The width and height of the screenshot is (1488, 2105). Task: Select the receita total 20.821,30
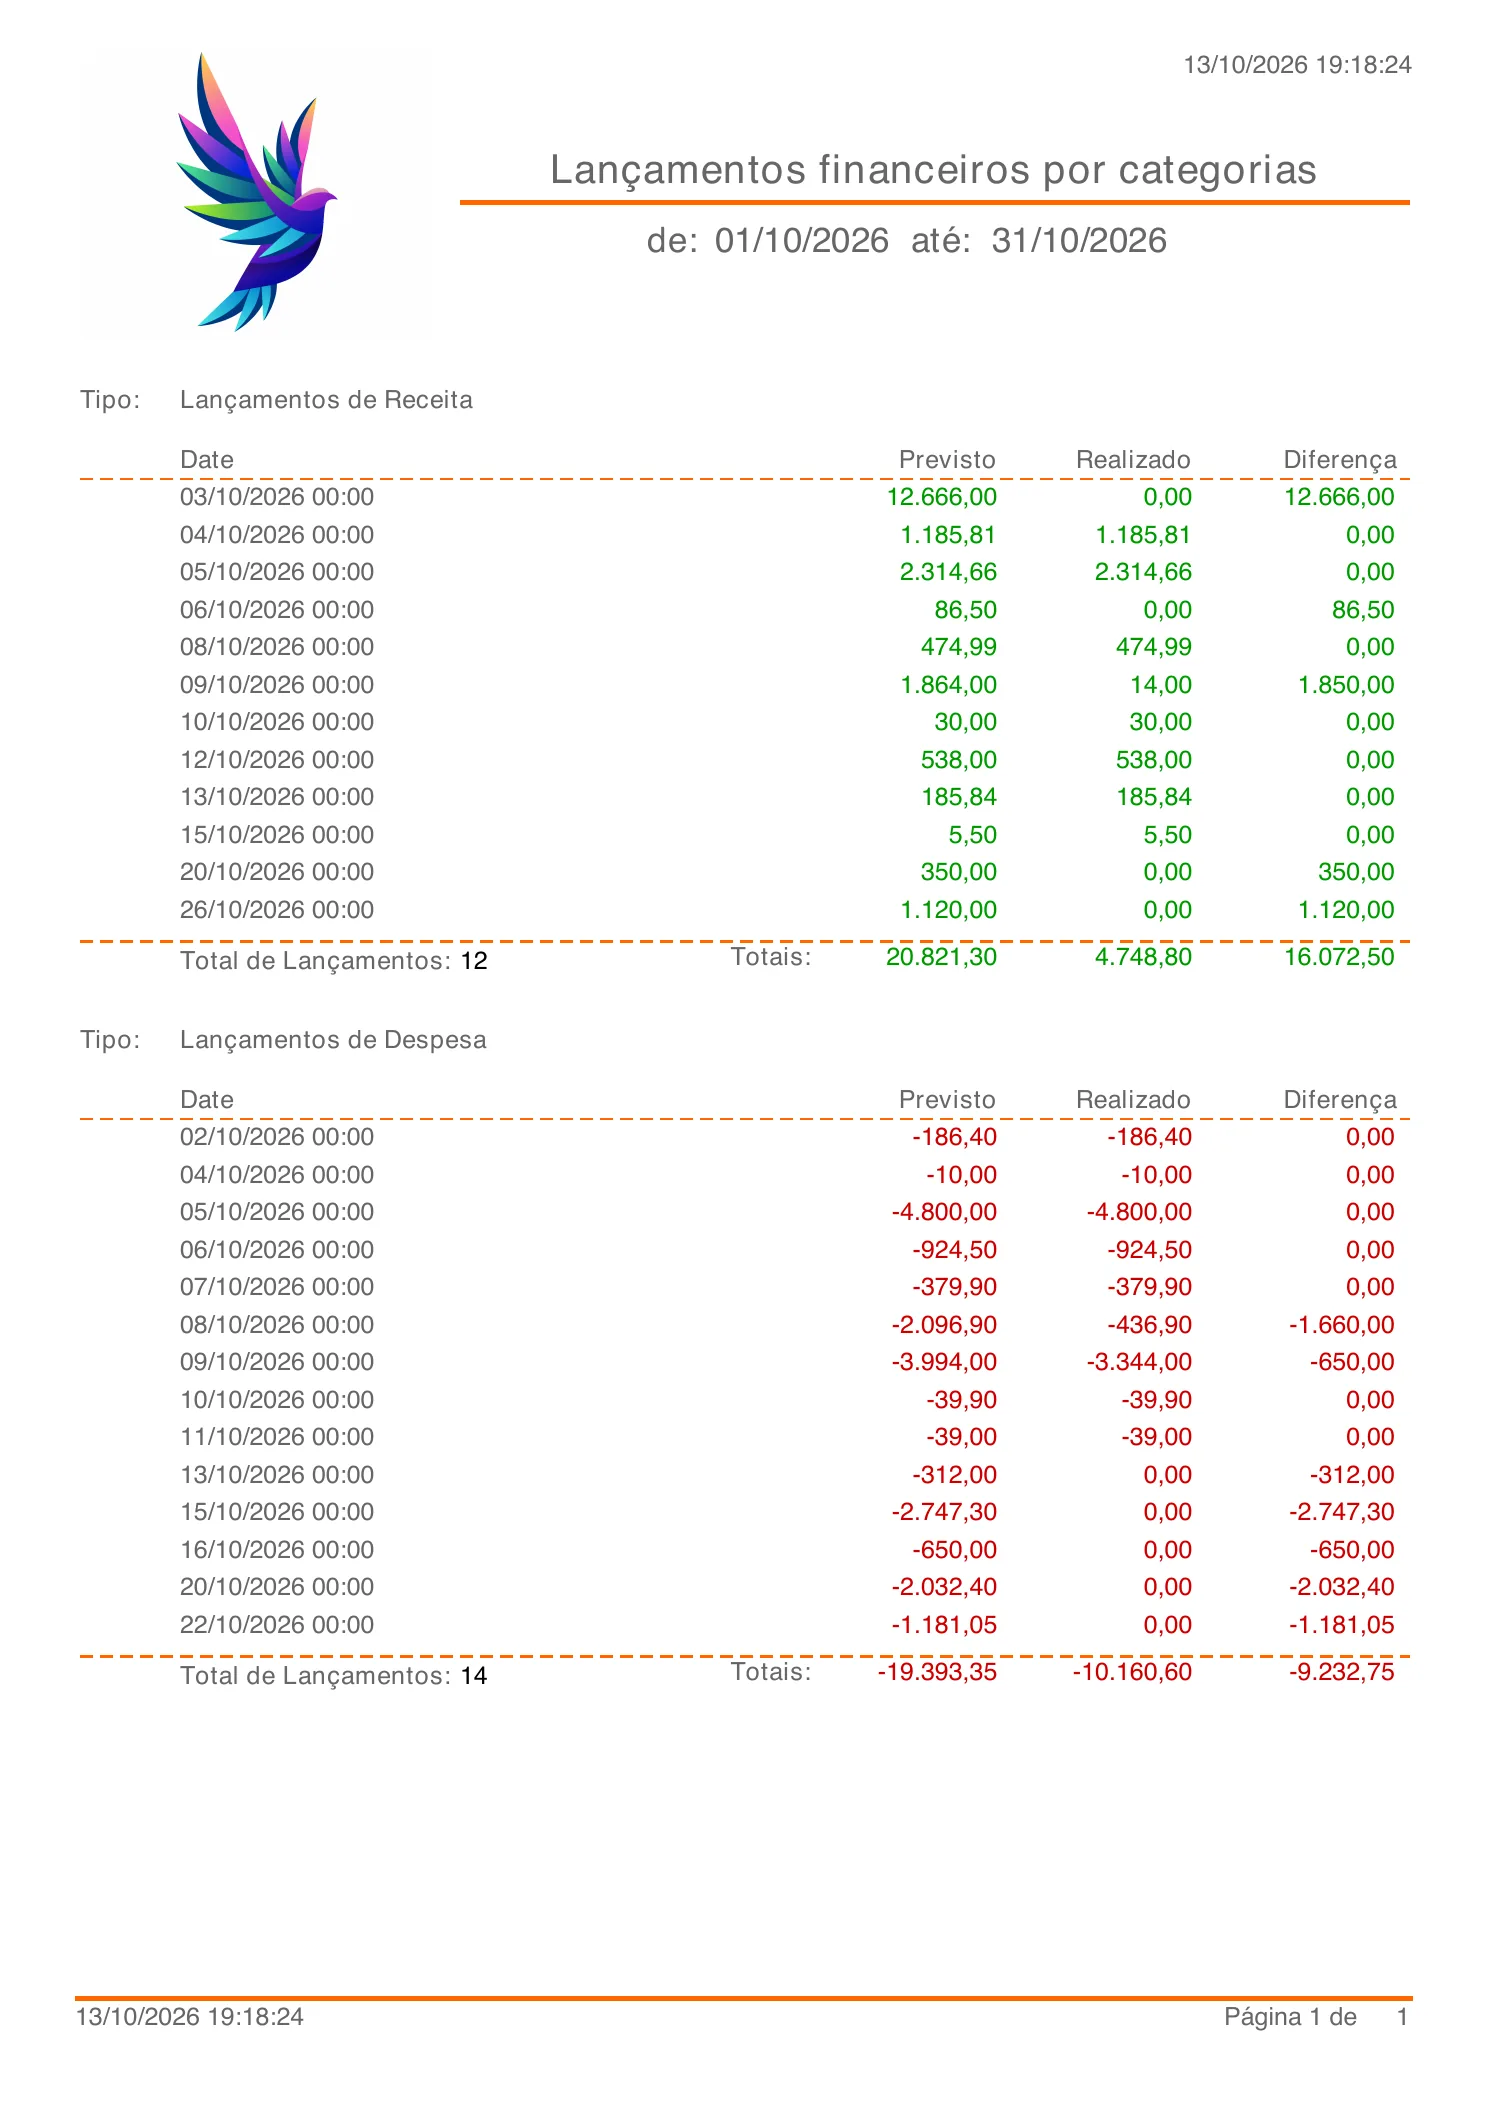coord(941,957)
